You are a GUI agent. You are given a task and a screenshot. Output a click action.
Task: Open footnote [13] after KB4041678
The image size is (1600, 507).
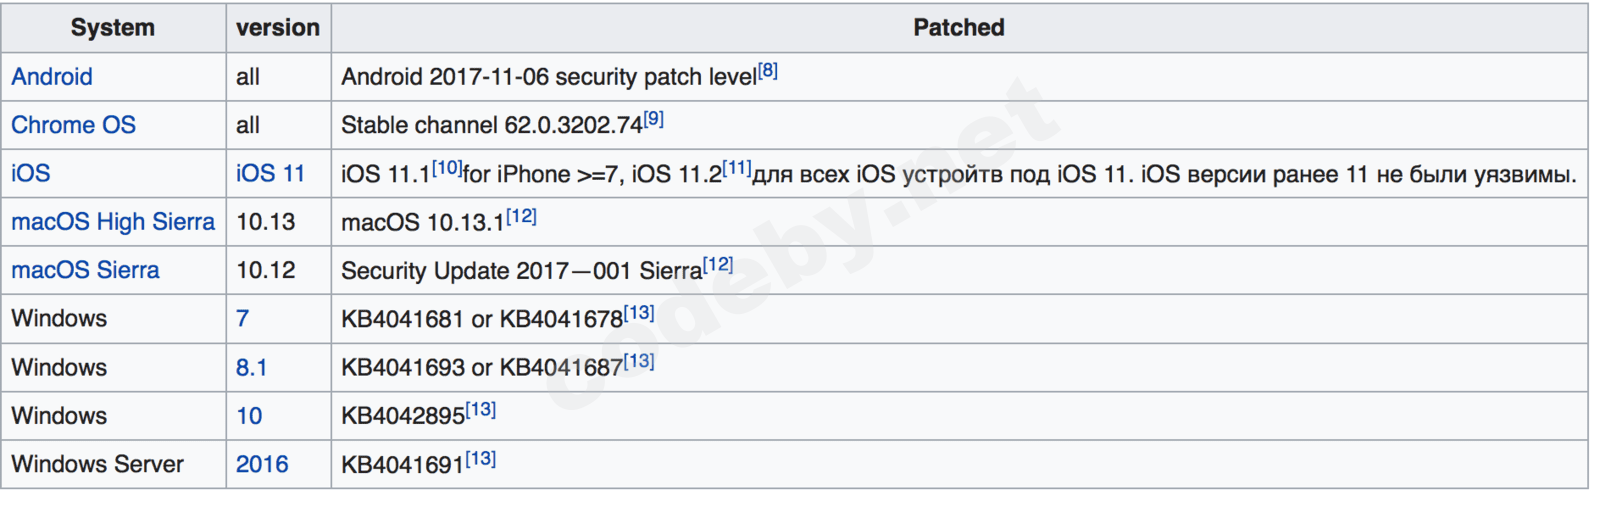(639, 313)
